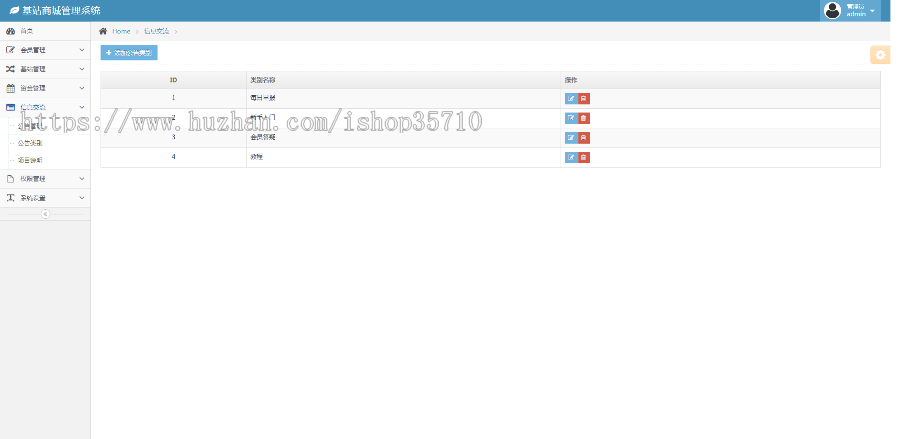Open the admin user dropdown arrow

pos(872,11)
